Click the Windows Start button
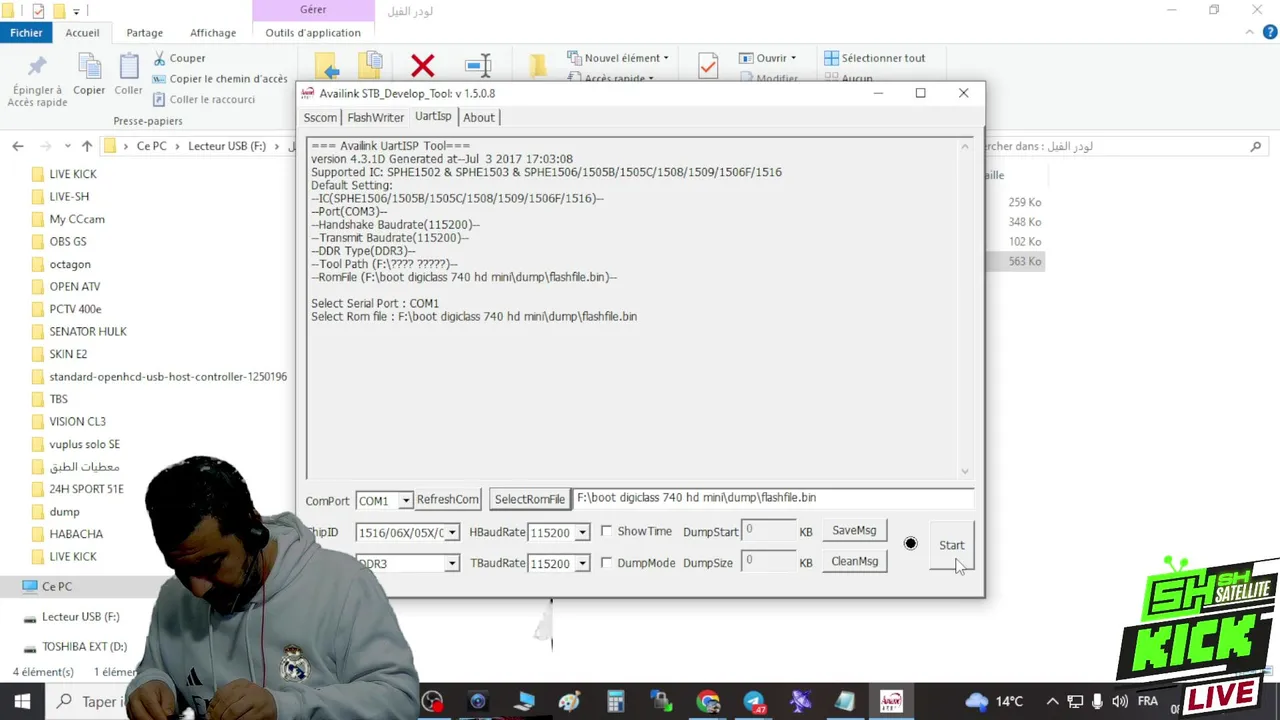This screenshot has width=1280, height=720. pyautogui.click(x=22, y=702)
